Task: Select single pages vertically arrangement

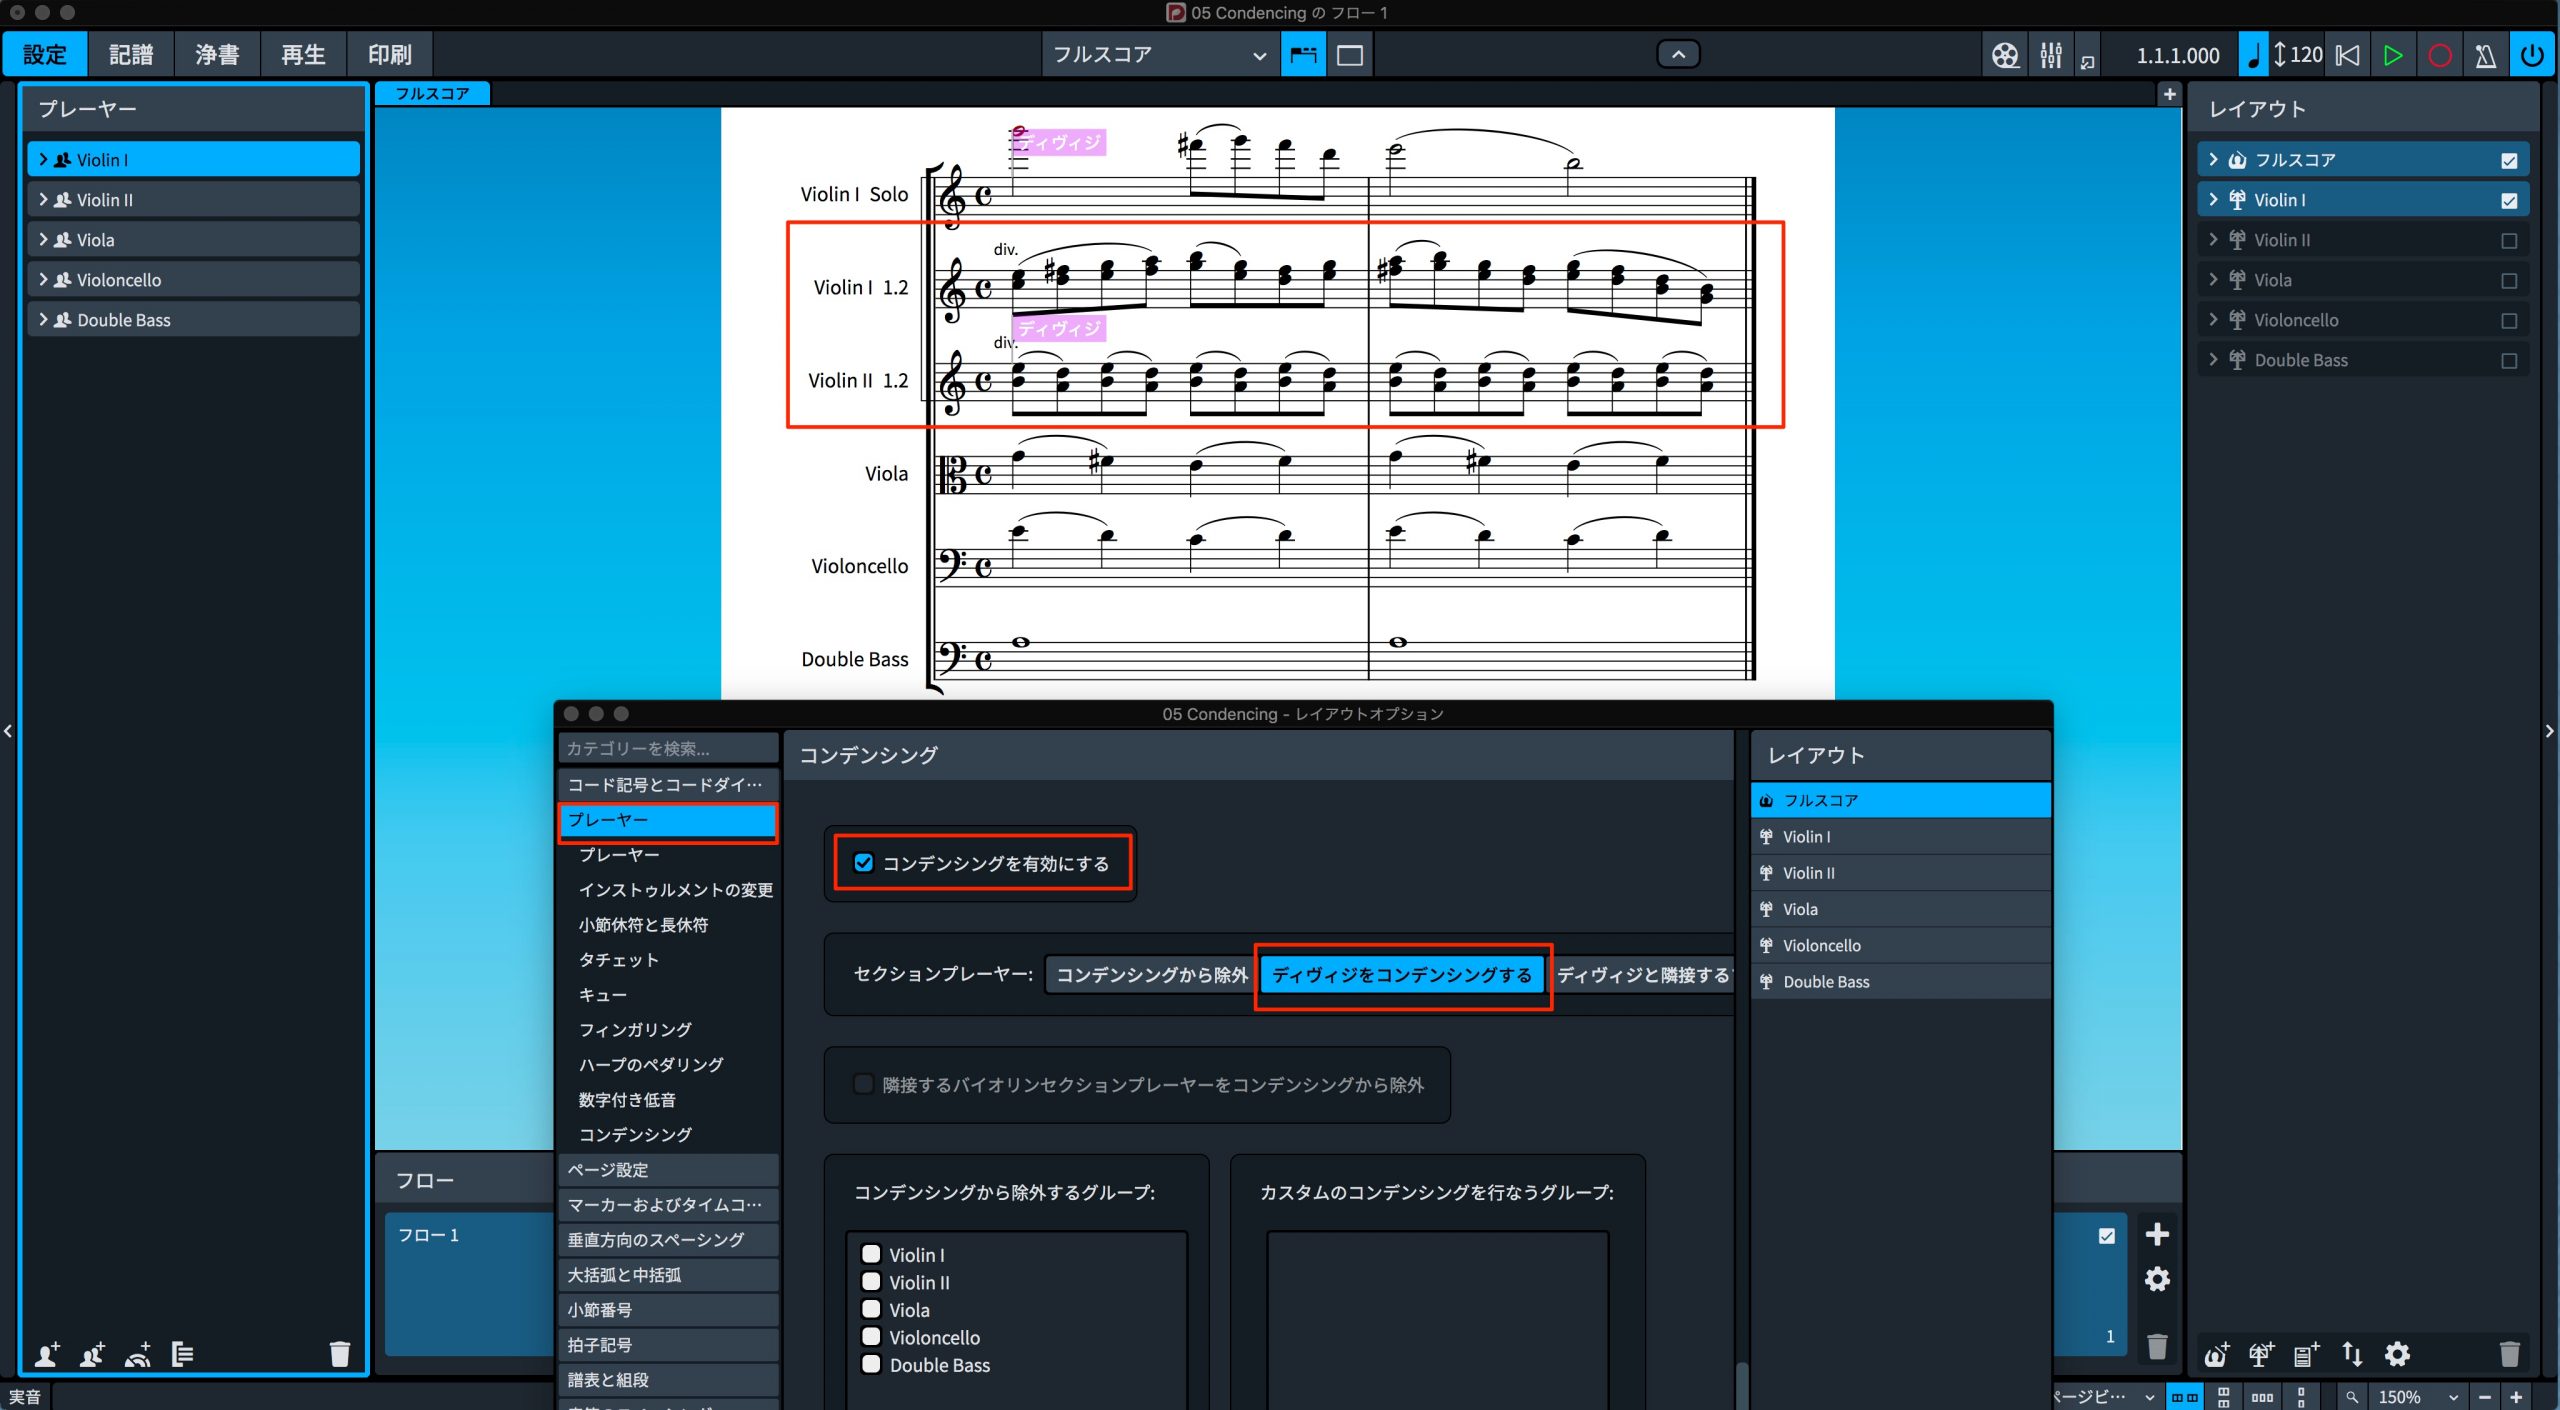Action: (x=2301, y=1397)
